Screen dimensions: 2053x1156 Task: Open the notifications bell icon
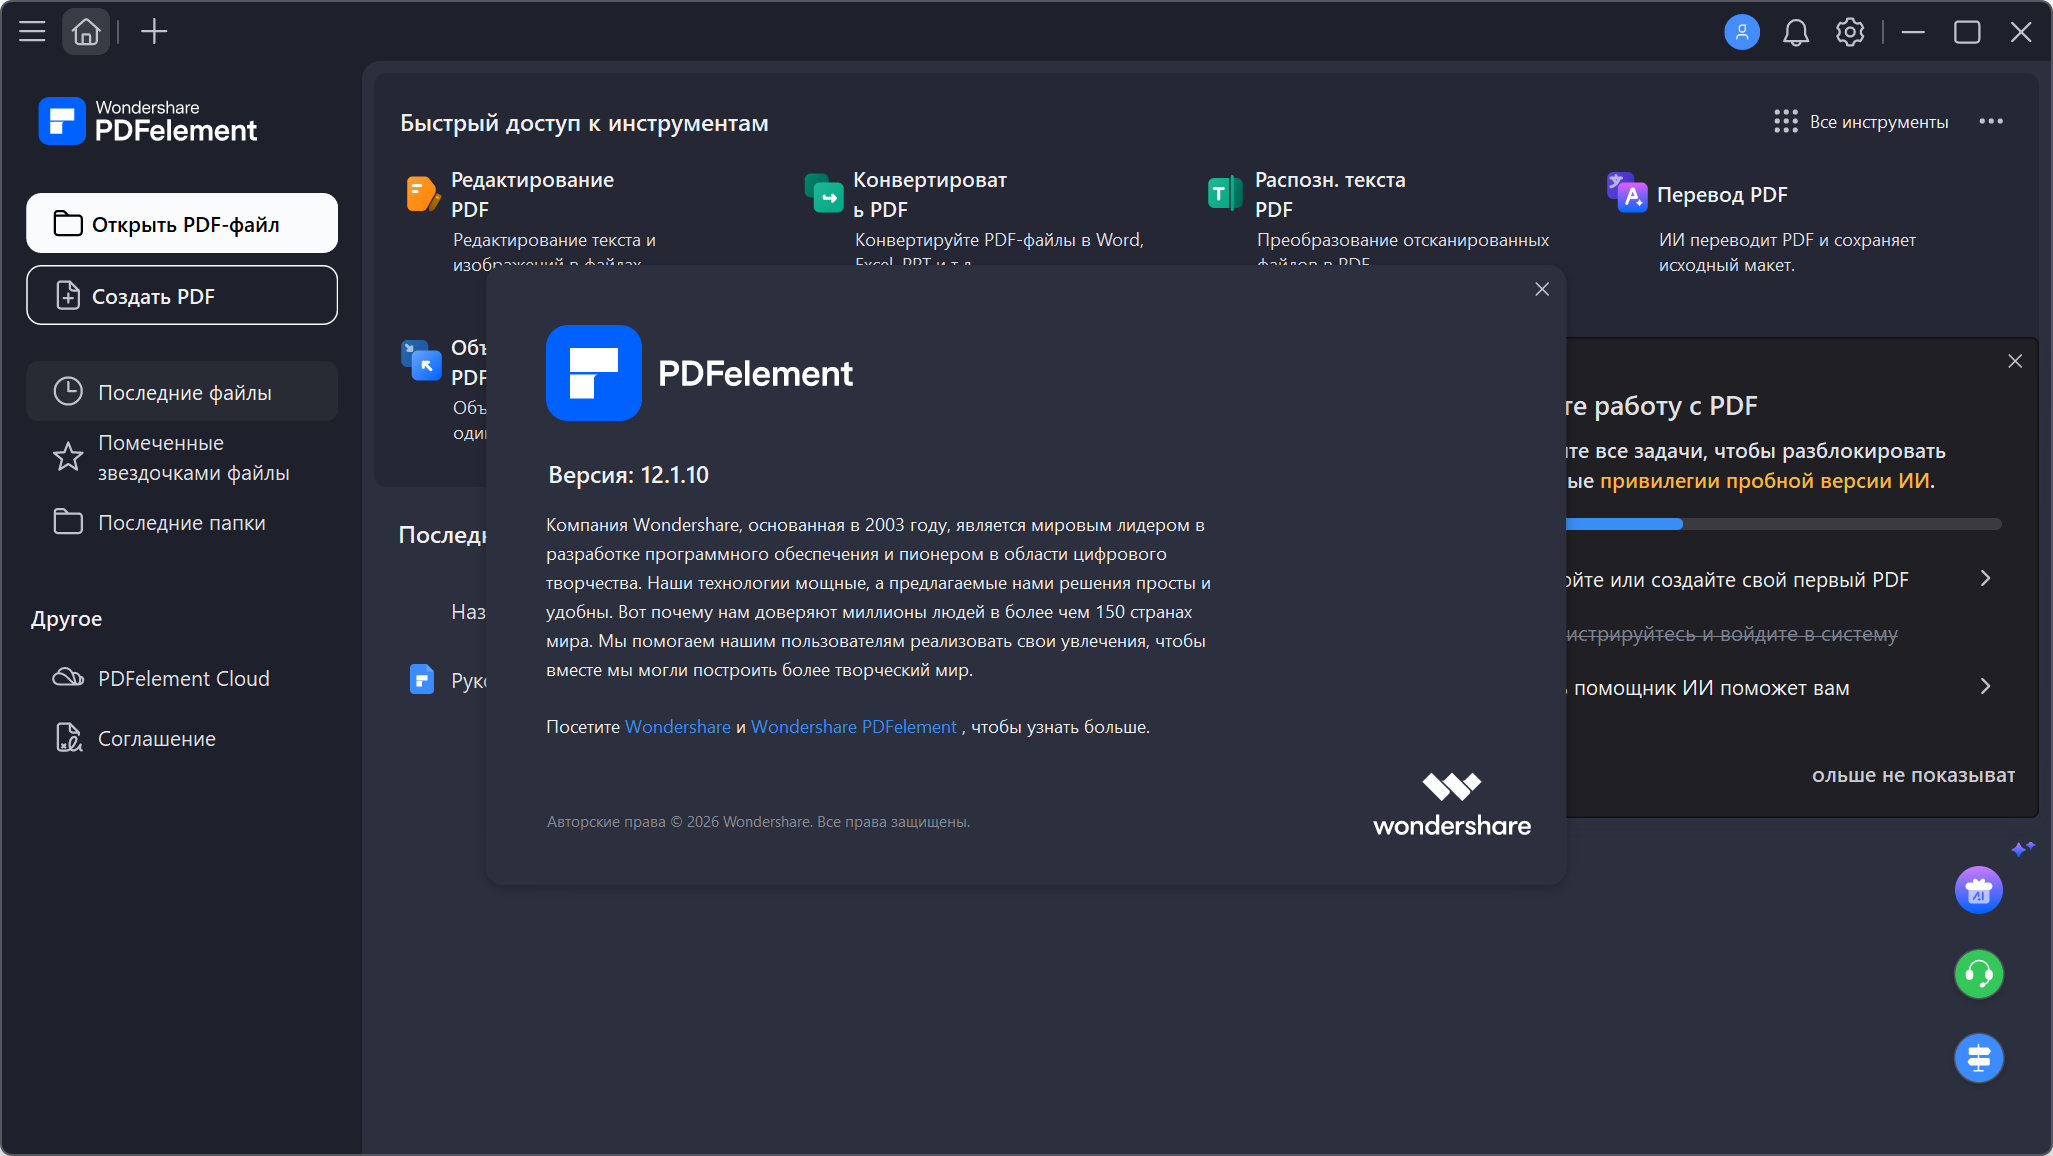click(x=1796, y=32)
